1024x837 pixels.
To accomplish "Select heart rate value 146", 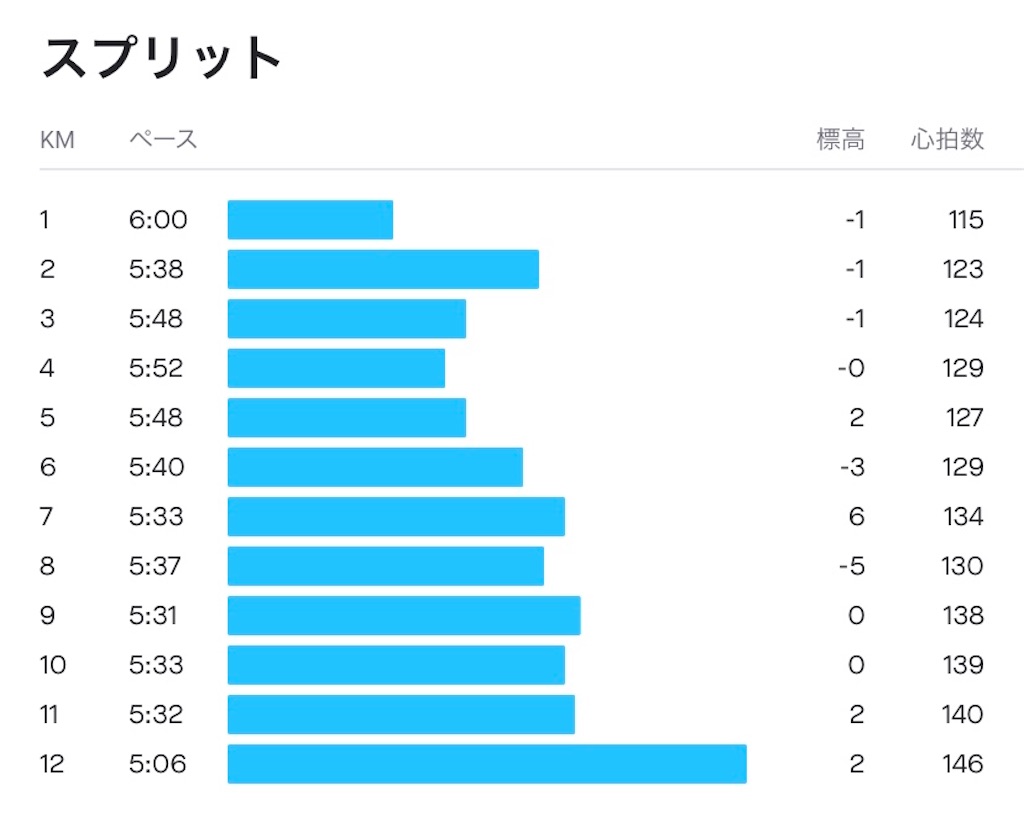I will pyautogui.click(x=963, y=764).
